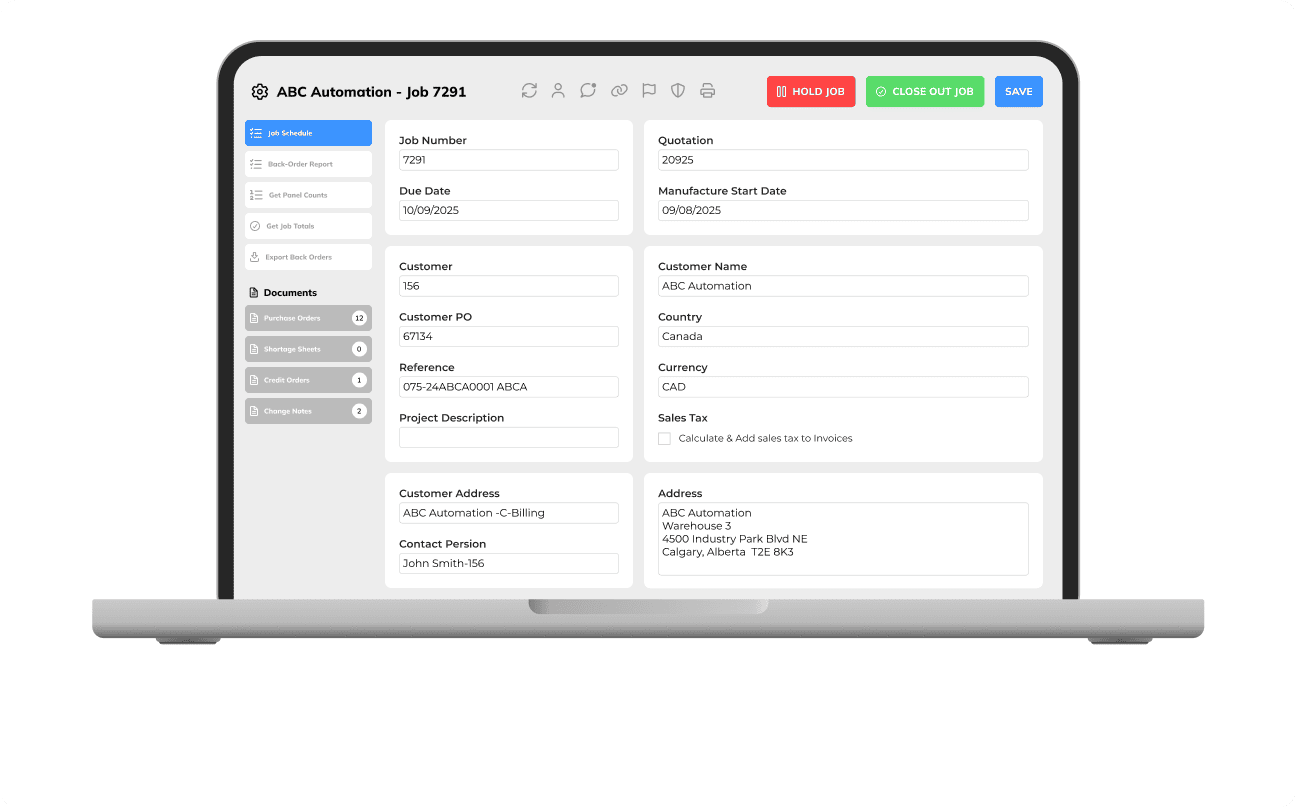This screenshot has width=1296, height=808.
Task: Open Back-Order Report in the sidebar
Action: (x=308, y=164)
